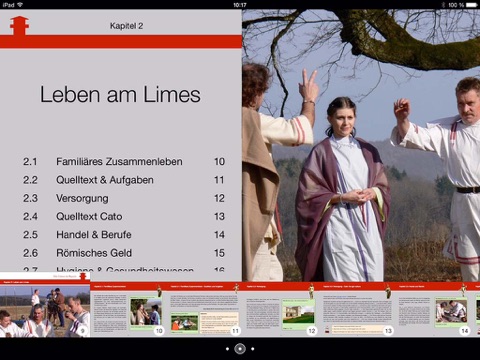Select the page 13 thumbnail
Viewport: 480px width, 360px height.
coord(357,310)
